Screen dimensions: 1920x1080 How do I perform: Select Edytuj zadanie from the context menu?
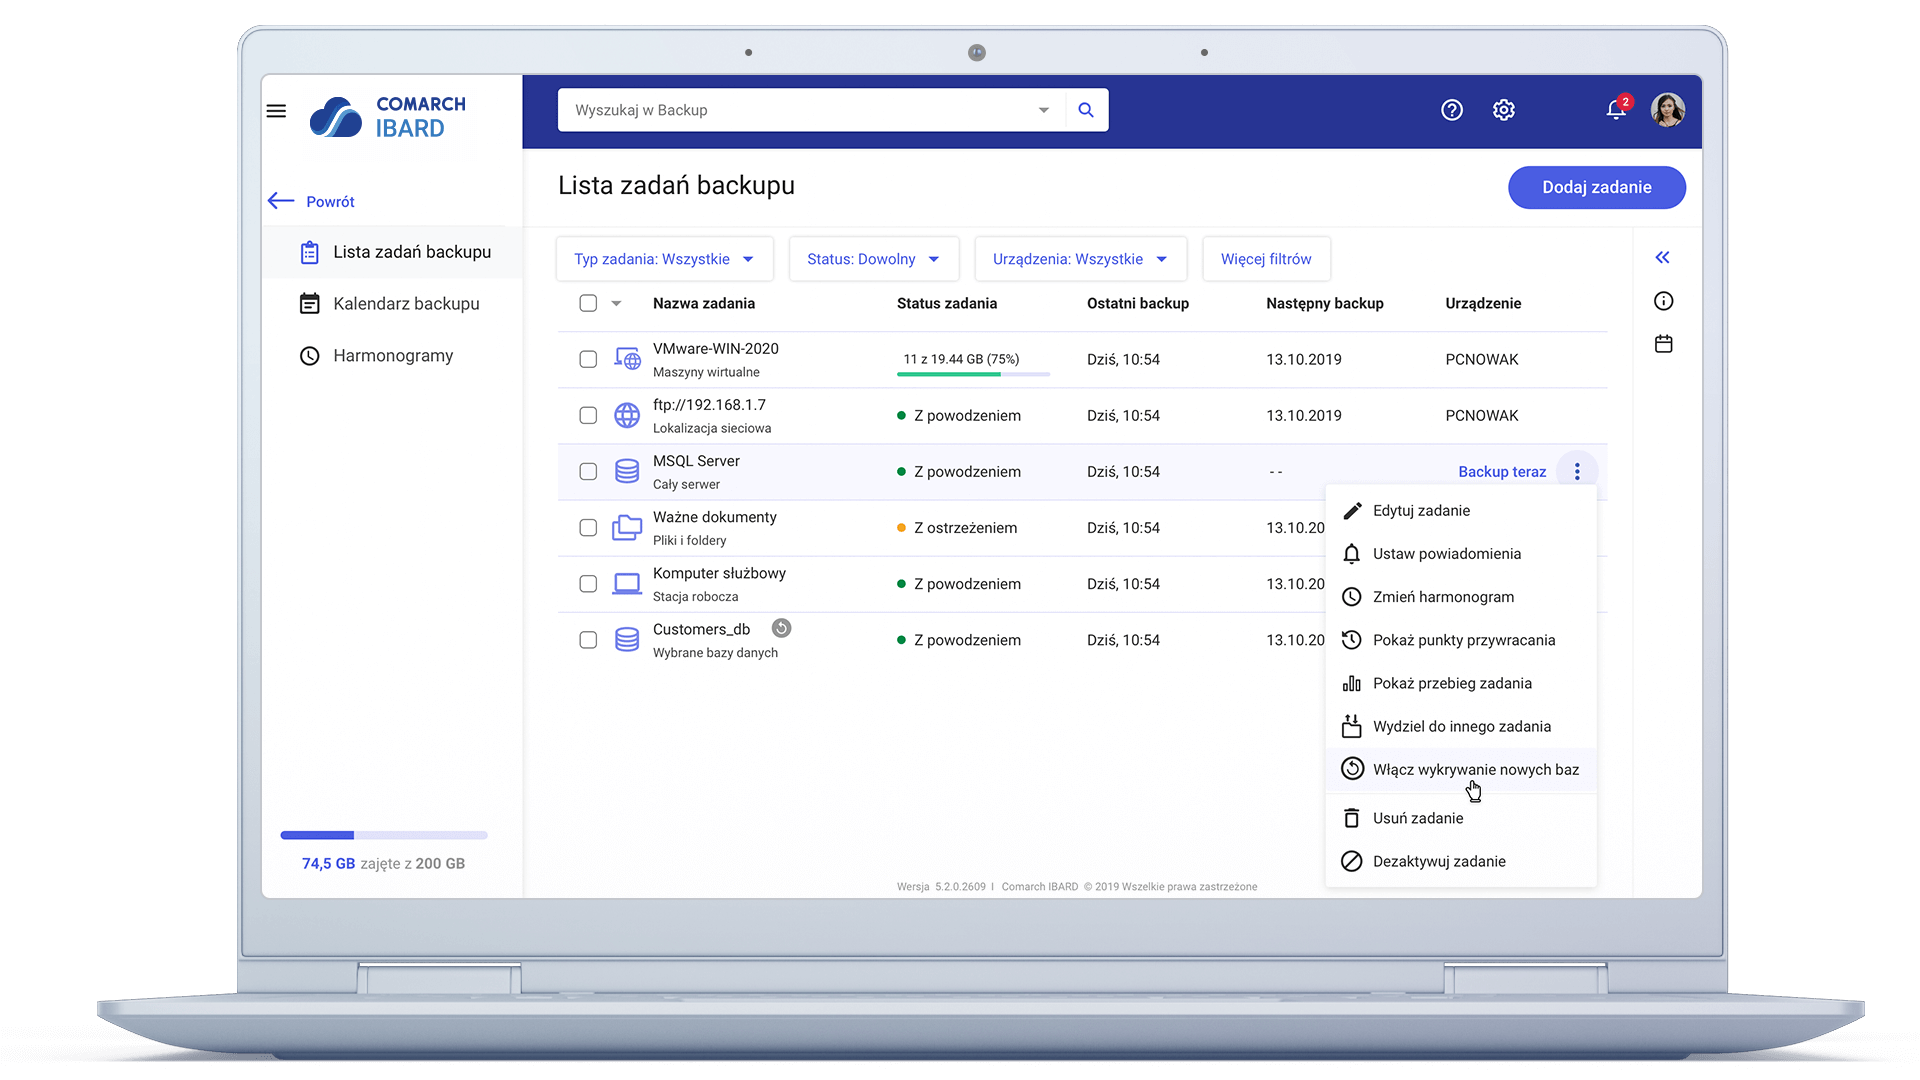1461,511
